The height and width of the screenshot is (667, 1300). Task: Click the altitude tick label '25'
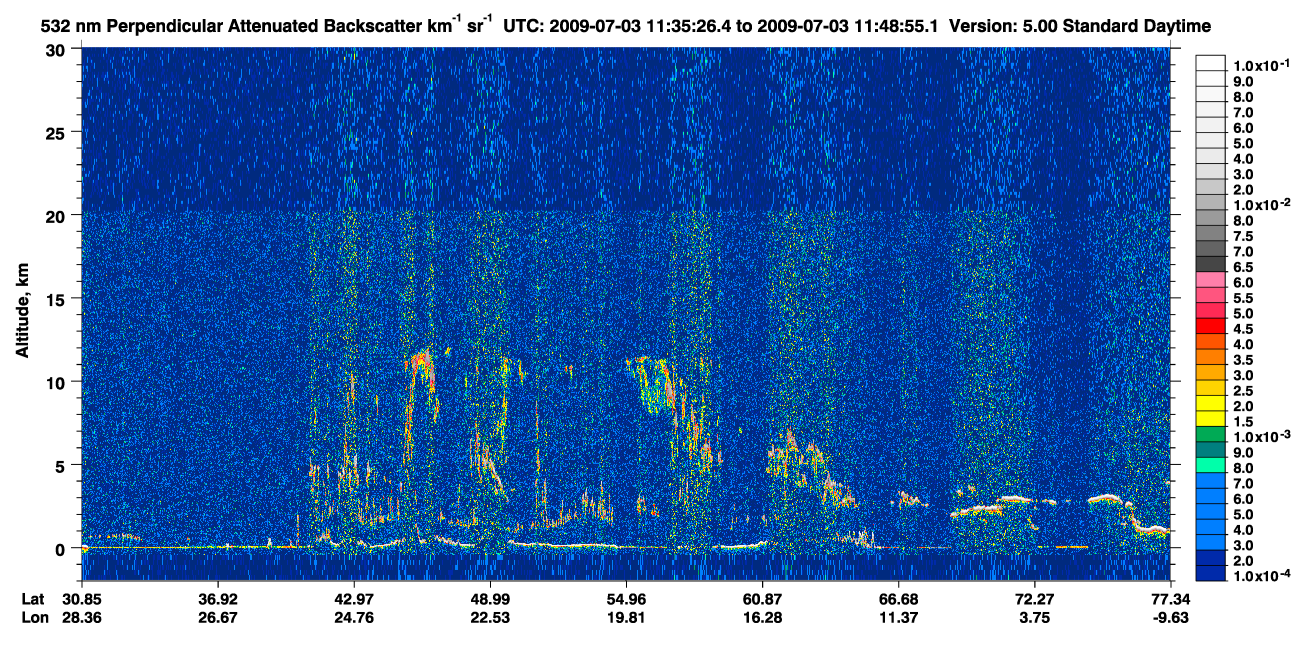pyautogui.click(x=56, y=132)
